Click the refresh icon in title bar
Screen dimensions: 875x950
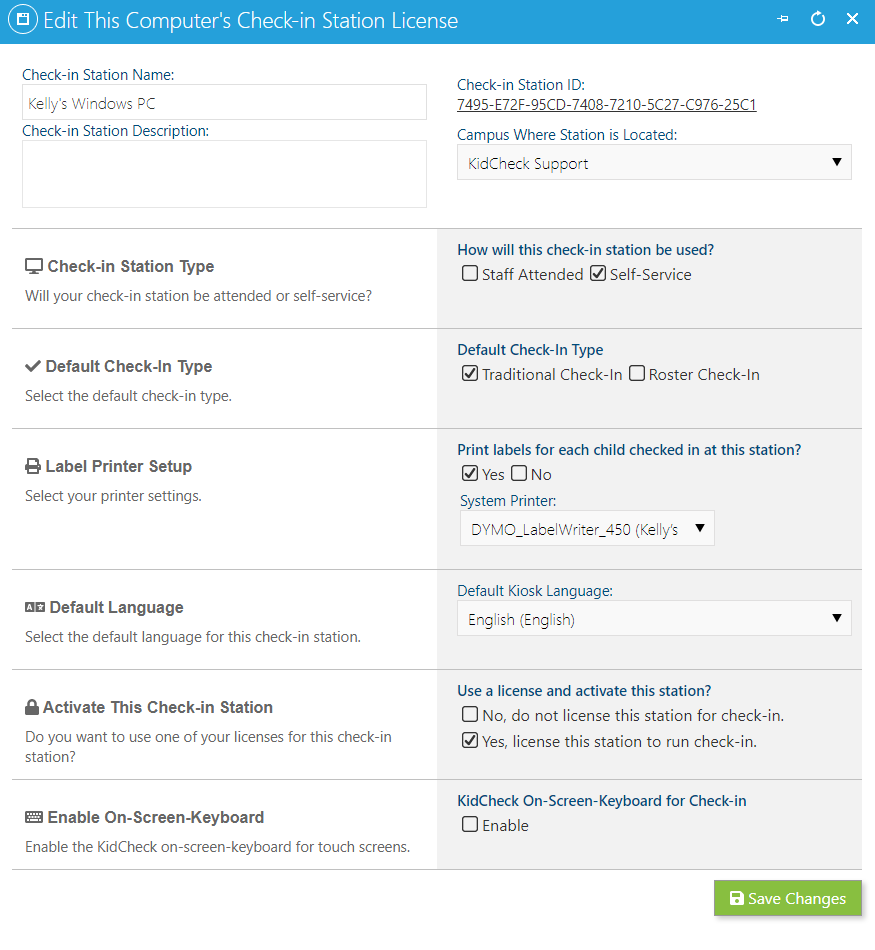point(817,19)
